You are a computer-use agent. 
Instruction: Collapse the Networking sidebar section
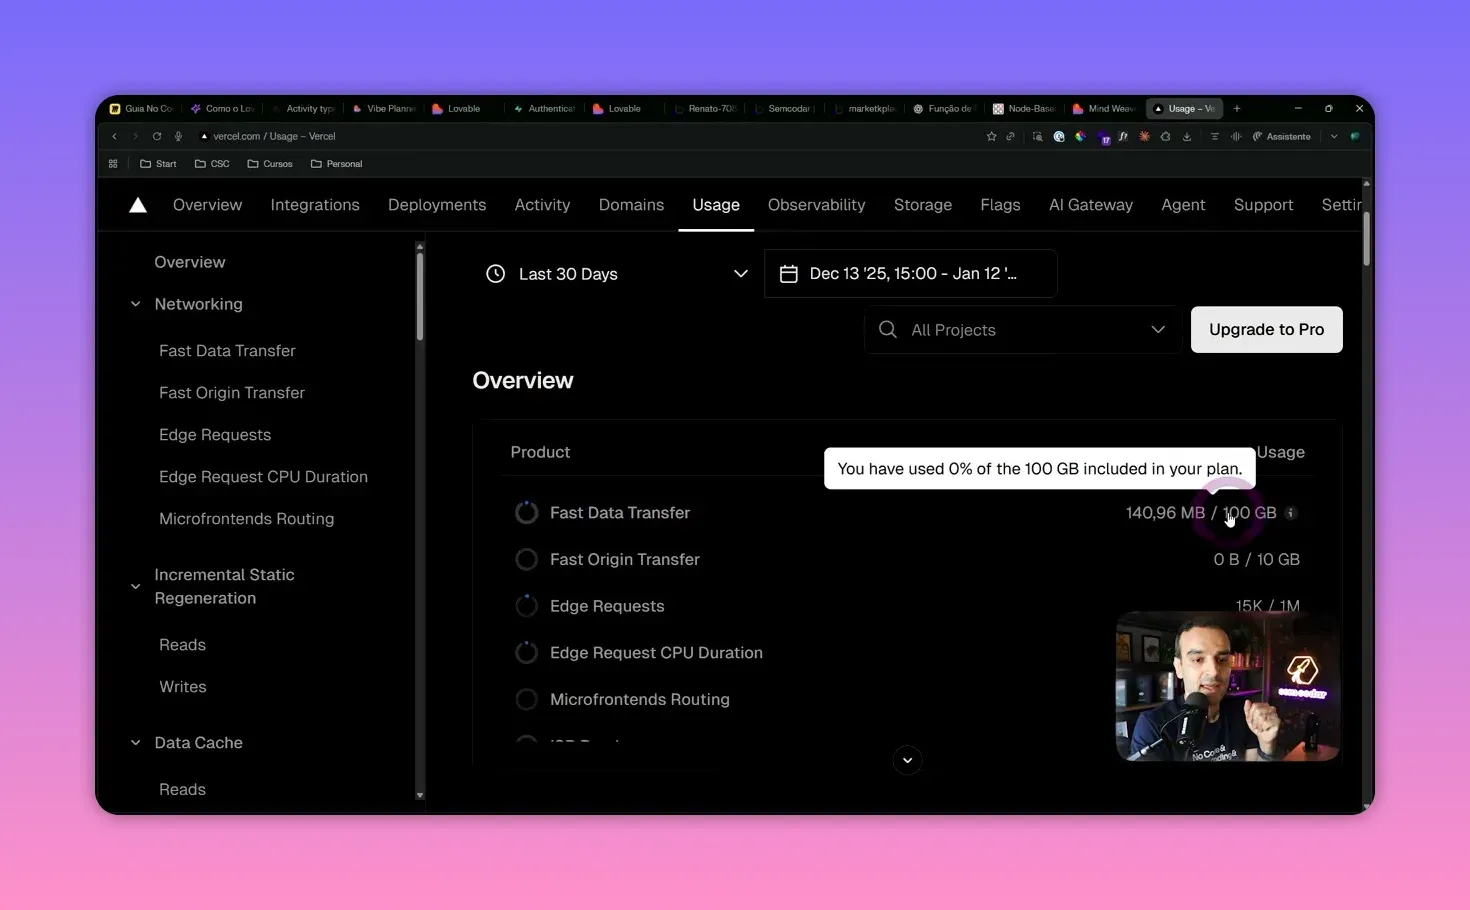136,304
